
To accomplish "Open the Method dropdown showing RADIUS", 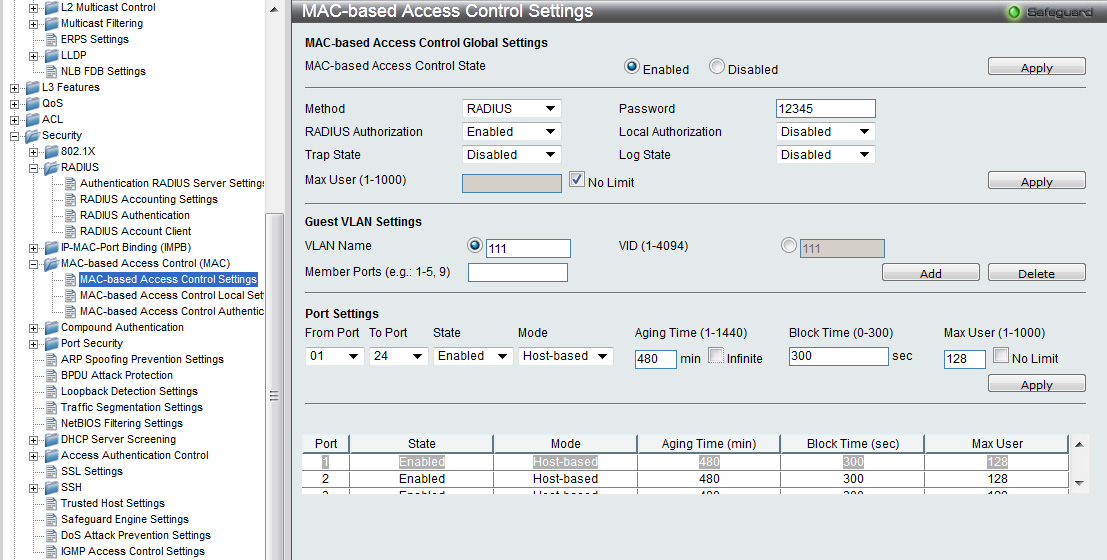I will [512, 109].
